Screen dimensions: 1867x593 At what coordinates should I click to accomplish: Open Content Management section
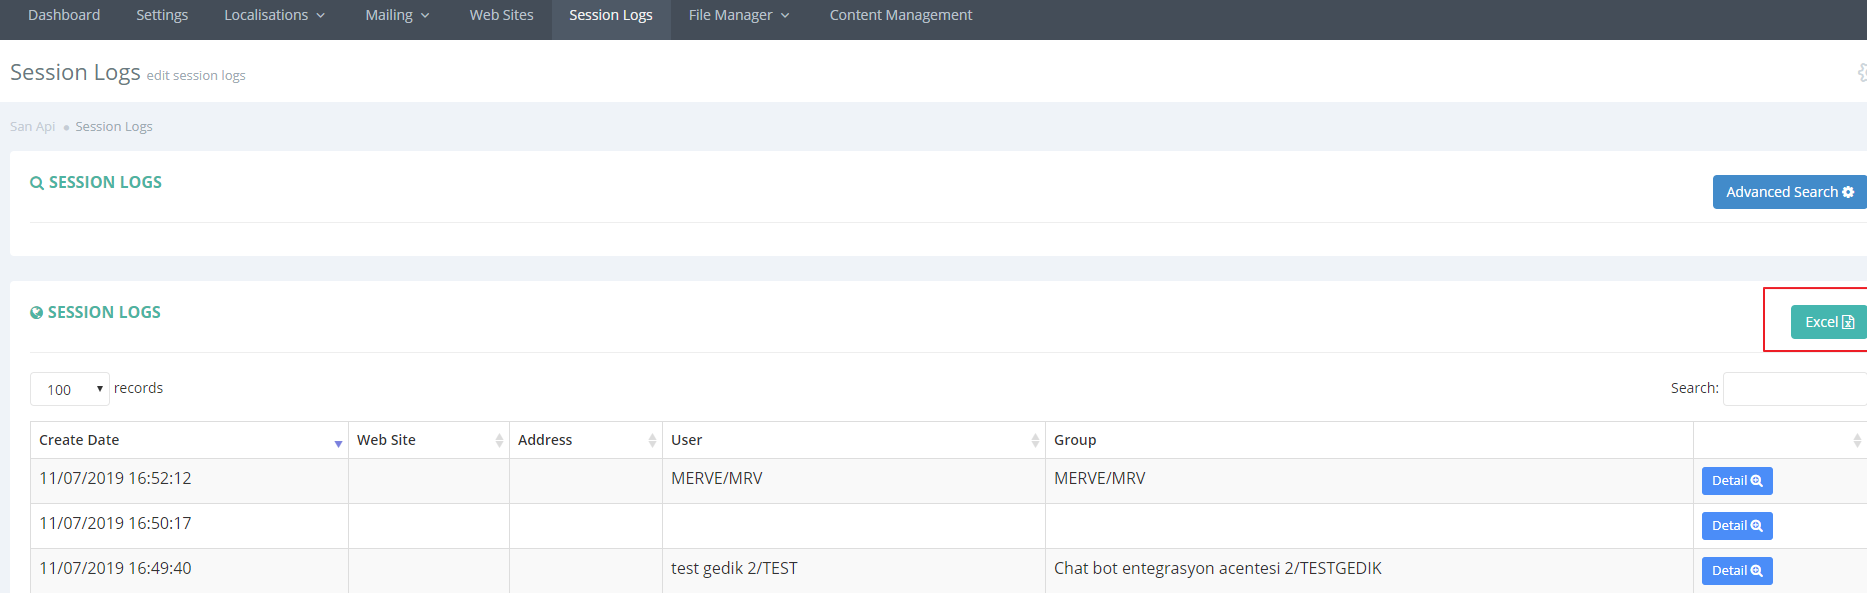900,15
